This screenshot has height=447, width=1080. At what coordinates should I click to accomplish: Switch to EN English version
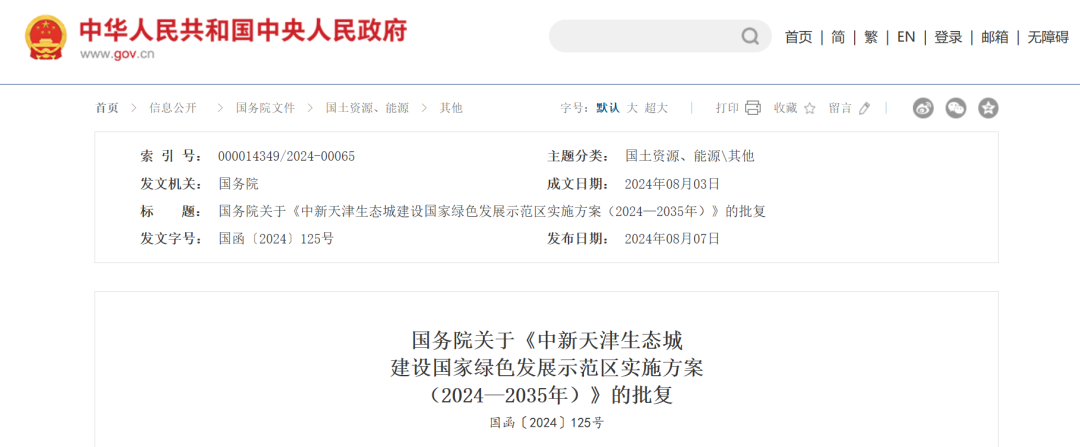[x=906, y=37]
